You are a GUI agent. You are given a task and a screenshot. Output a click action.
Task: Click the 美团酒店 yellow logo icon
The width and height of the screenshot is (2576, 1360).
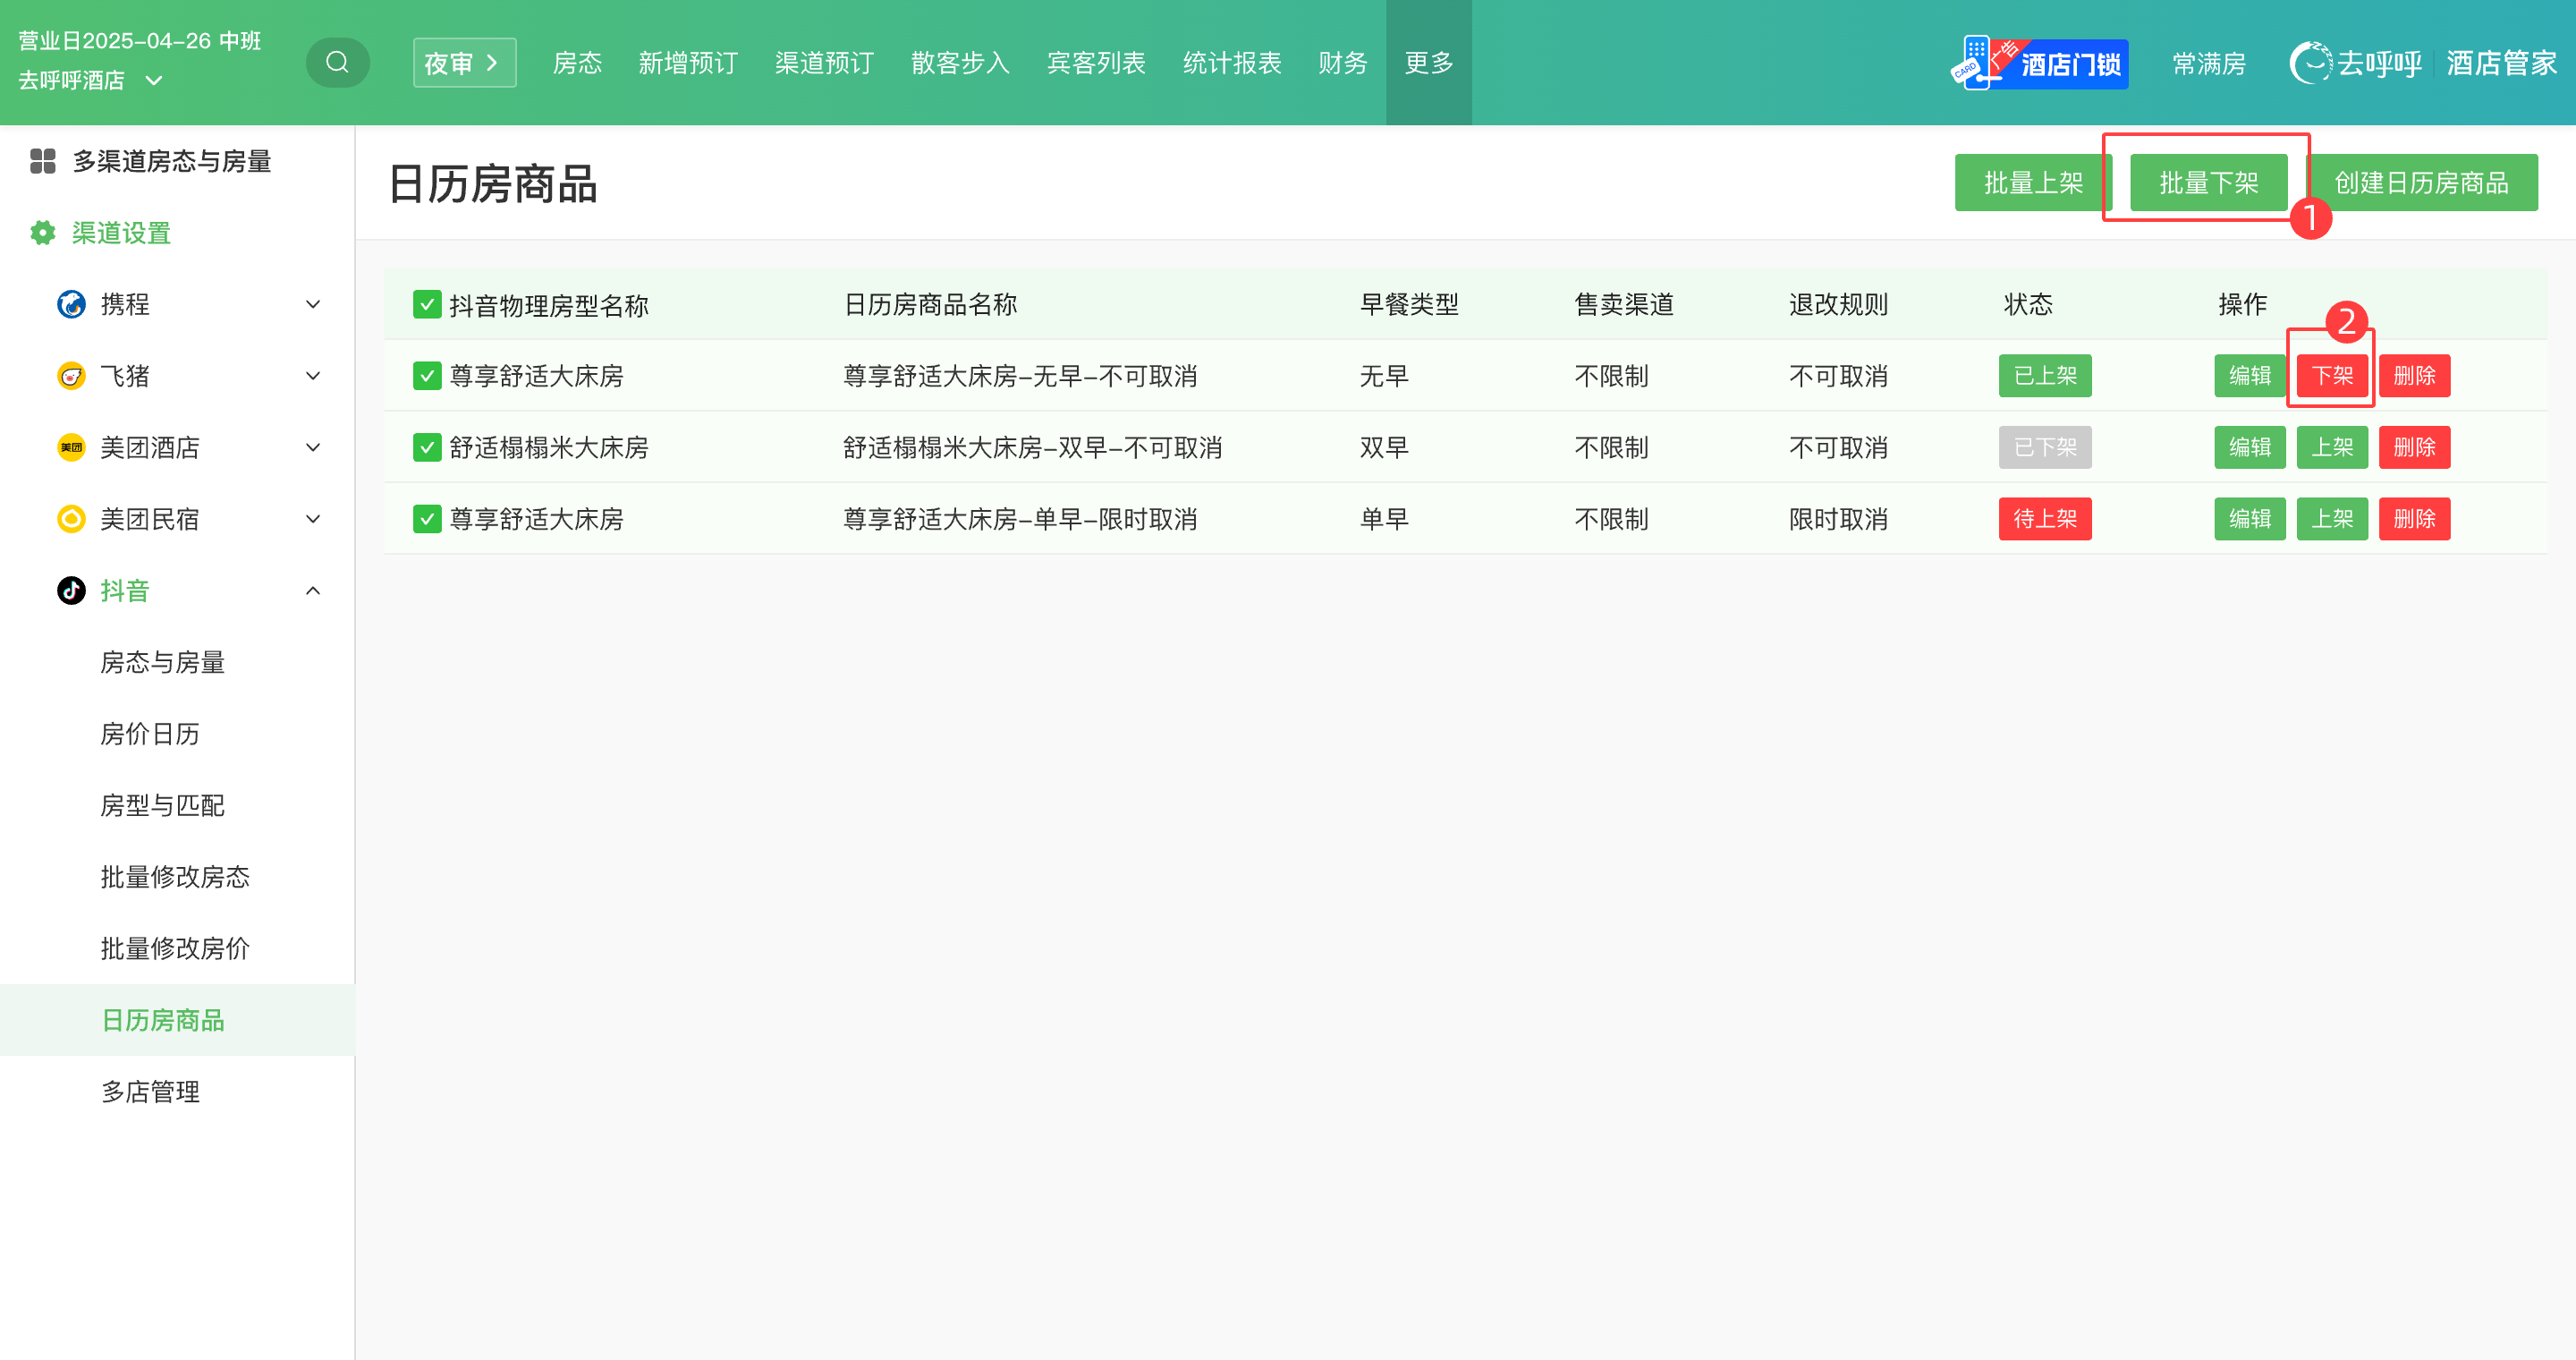point(71,447)
